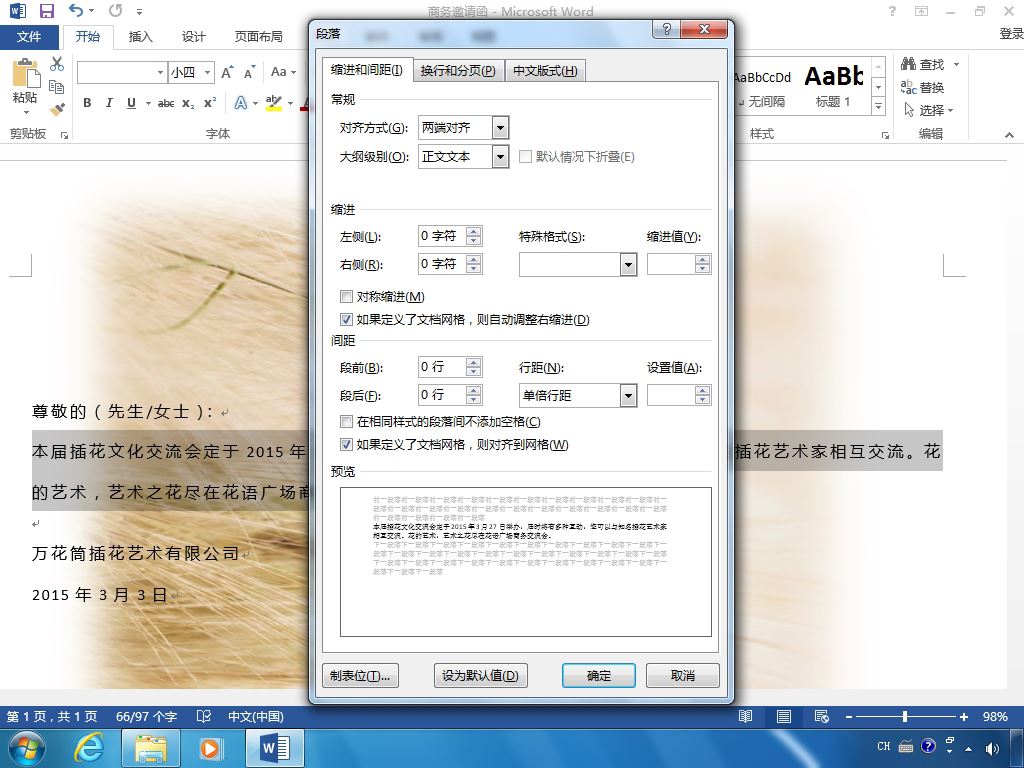Click the Find binoculars icon
Image resolution: width=1024 pixels, height=768 pixels.
click(908, 63)
